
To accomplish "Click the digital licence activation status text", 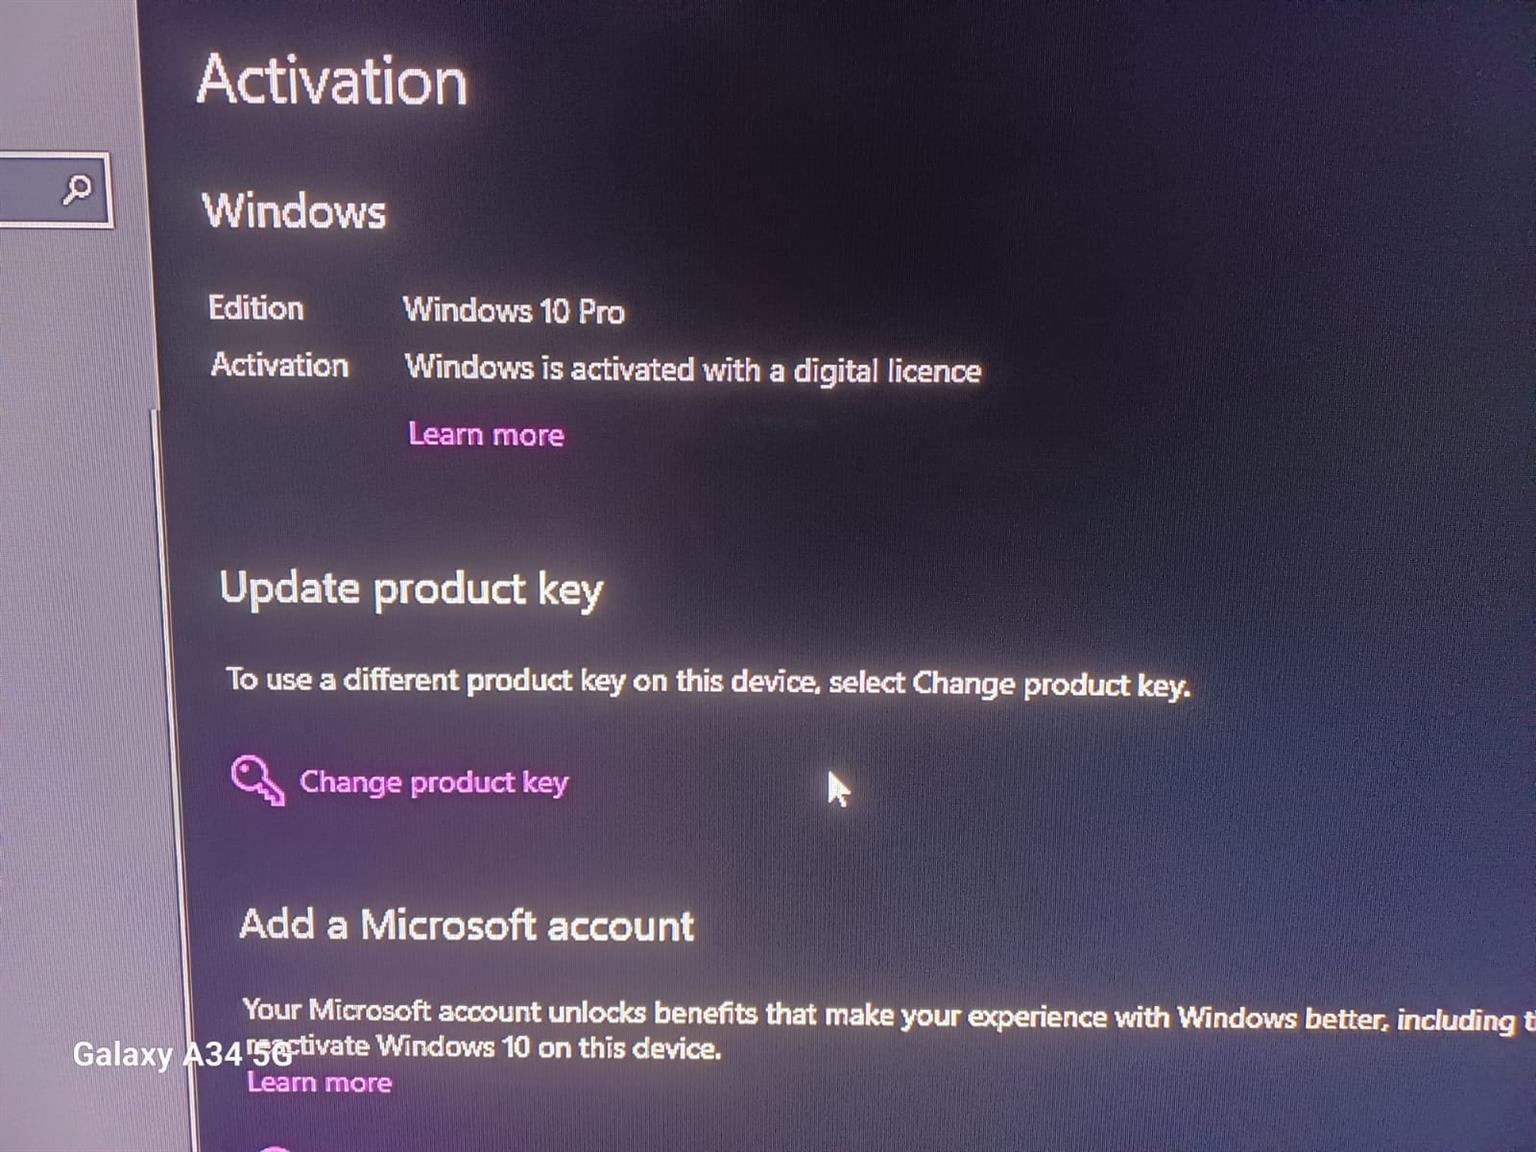I will pyautogui.click(x=693, y=370).
